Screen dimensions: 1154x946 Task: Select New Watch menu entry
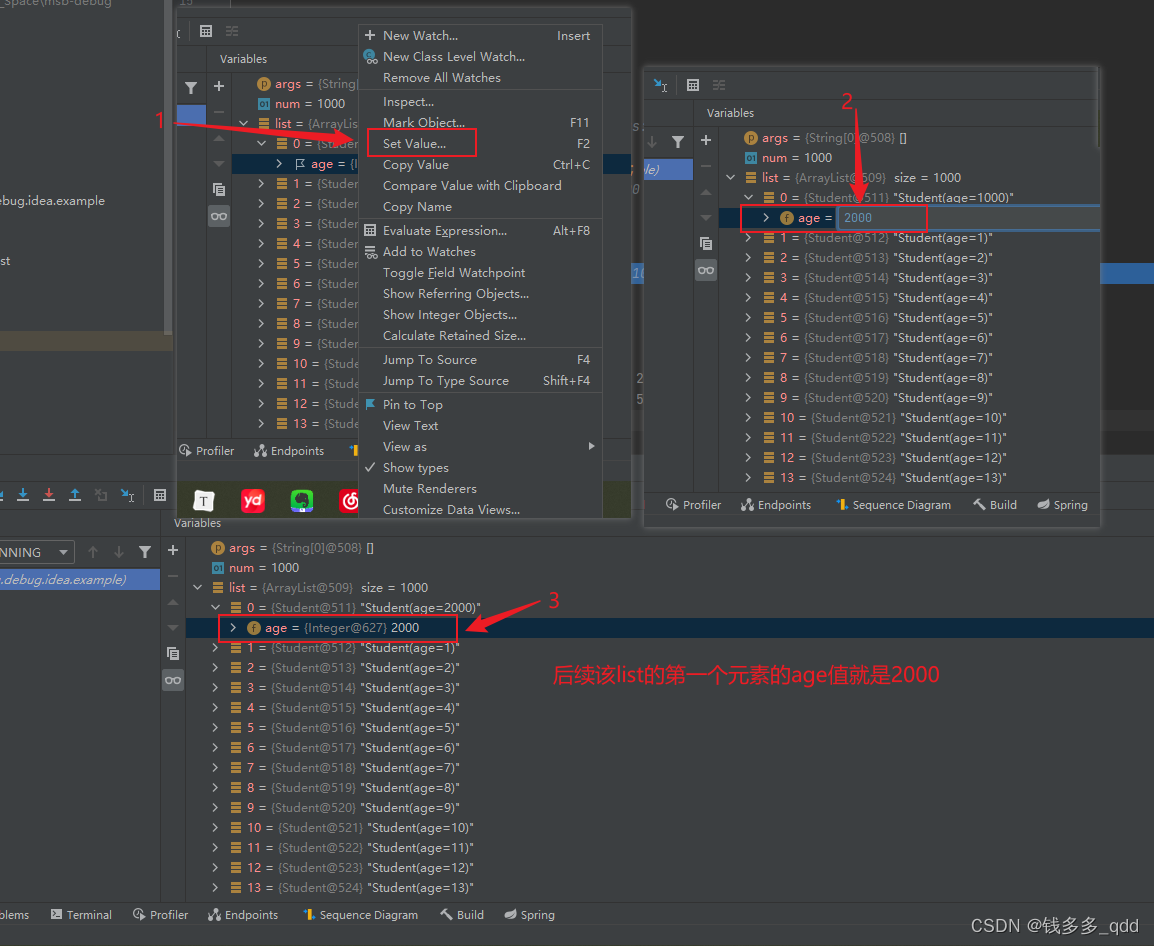click(420, 35)
